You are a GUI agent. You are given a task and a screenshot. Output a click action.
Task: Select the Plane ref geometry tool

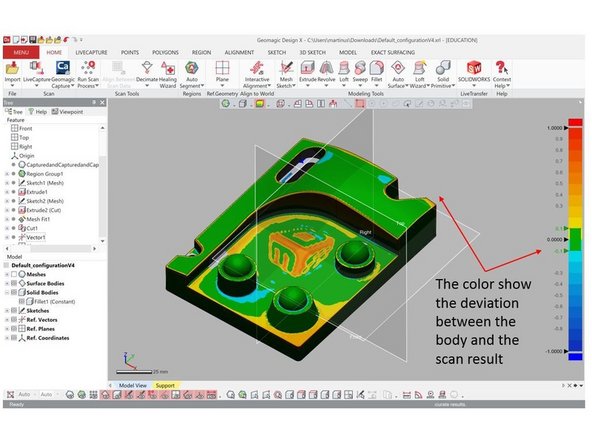(x=222, y=68)
